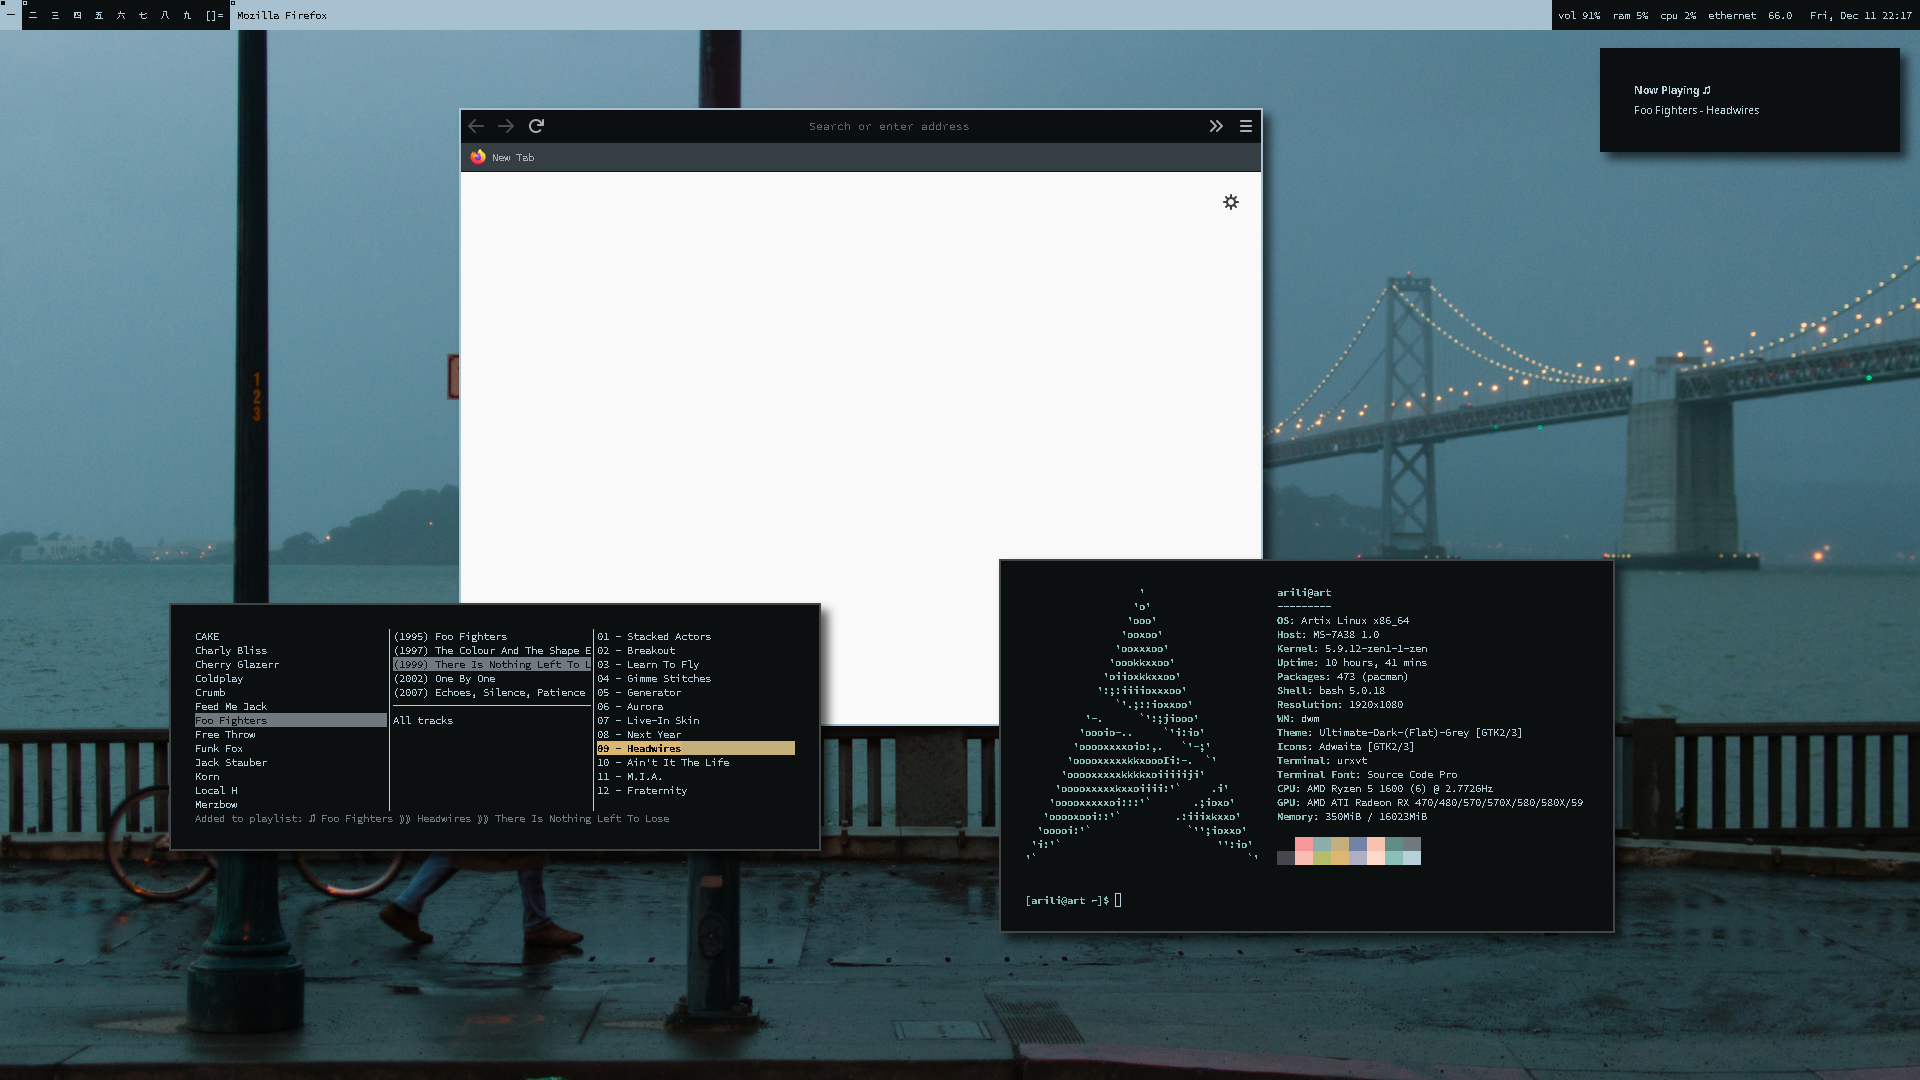Click the ram 5% status entry
Viewport: 1920px width, 1080px height.
tap(1630, 16)
